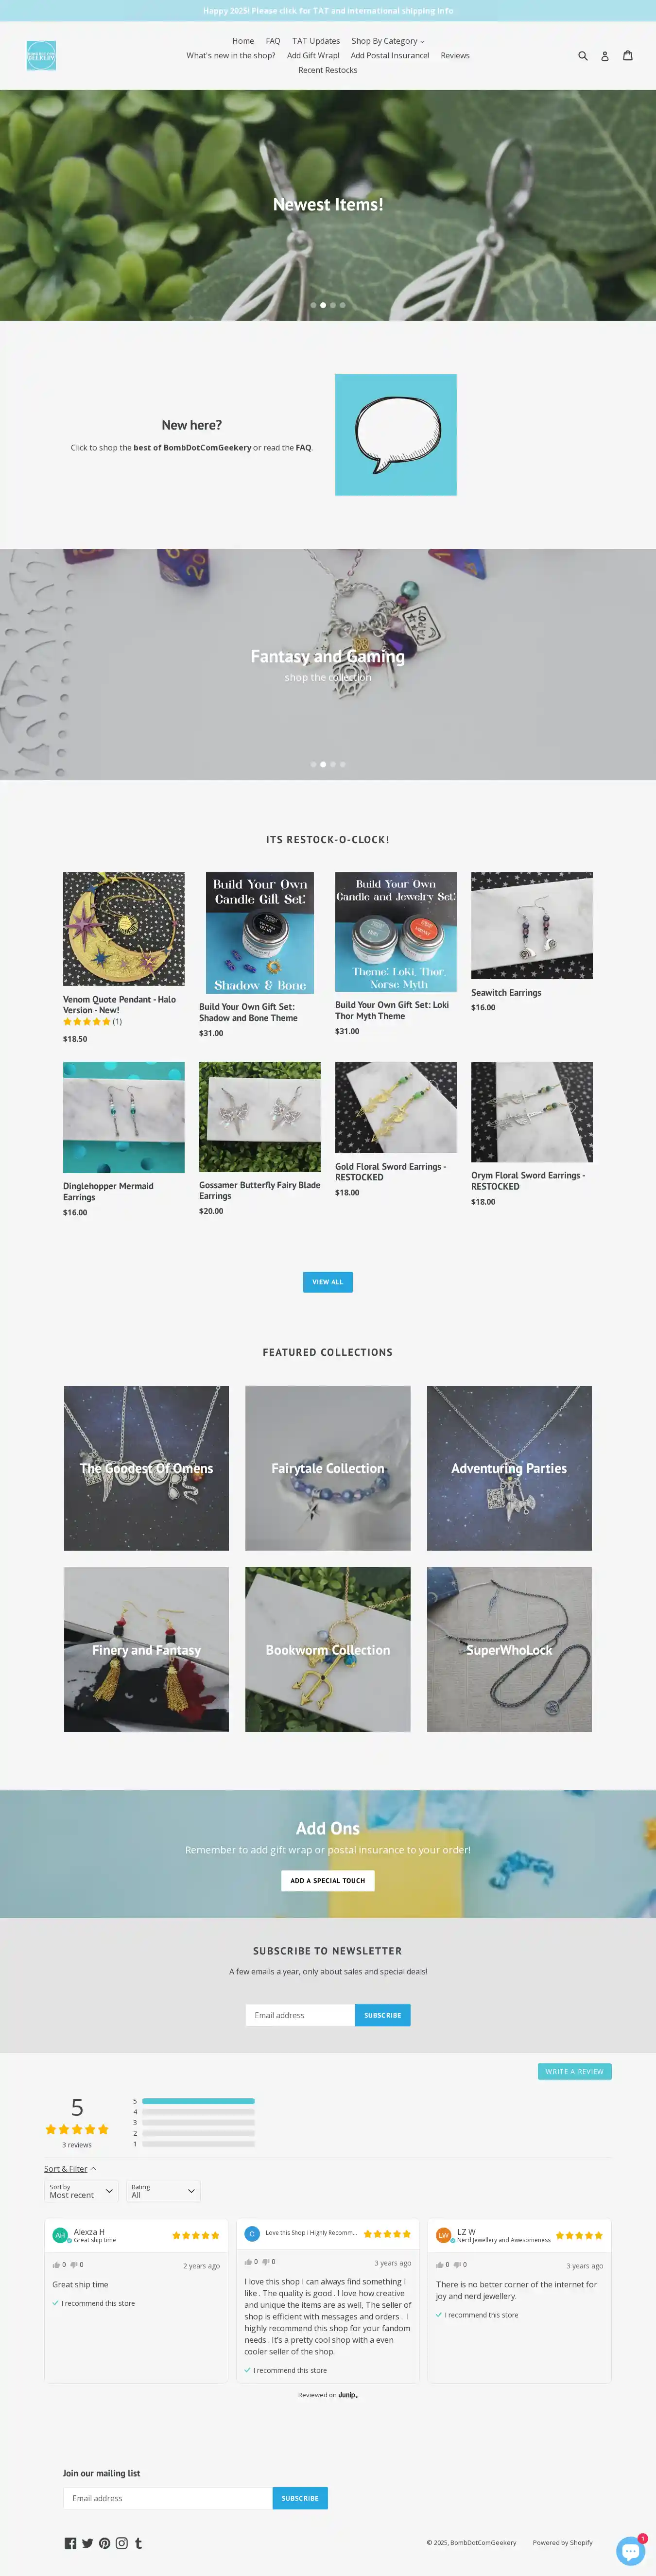Screen dimensions: 656x2576
Task: Go to the FAQ menu item
Action: [x=273, y=41]
